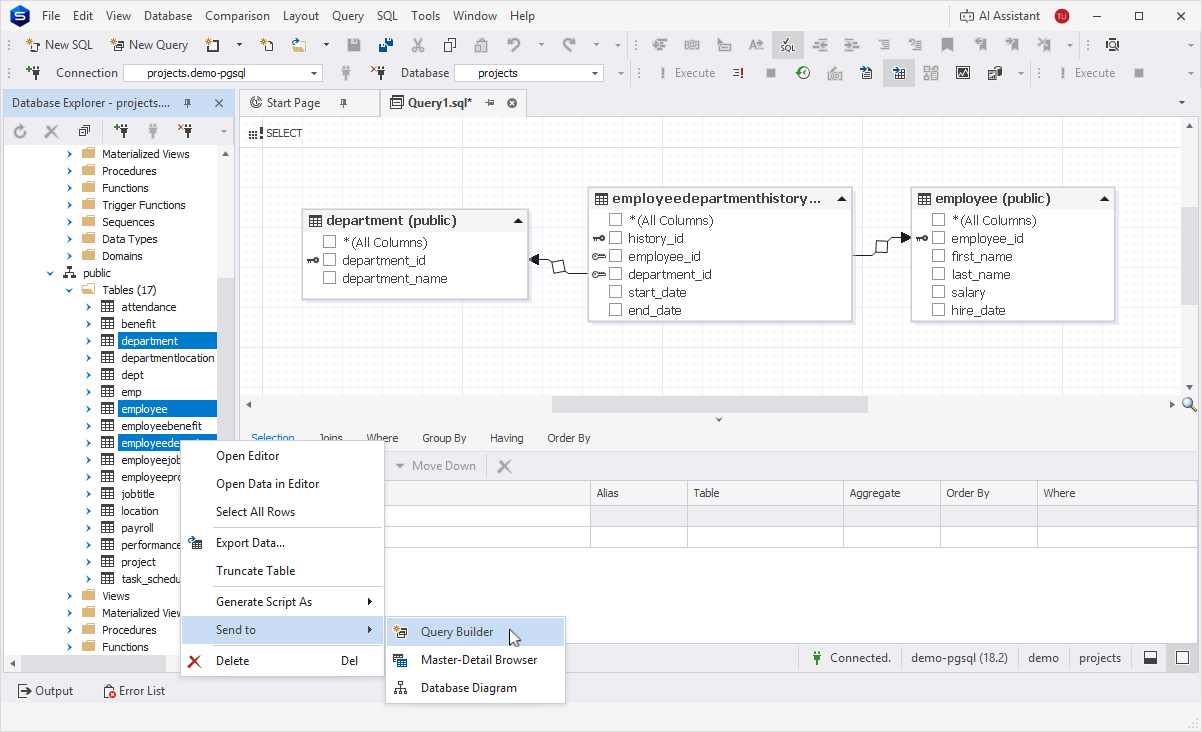Open query history with the green clock icon

click(802, 73)
